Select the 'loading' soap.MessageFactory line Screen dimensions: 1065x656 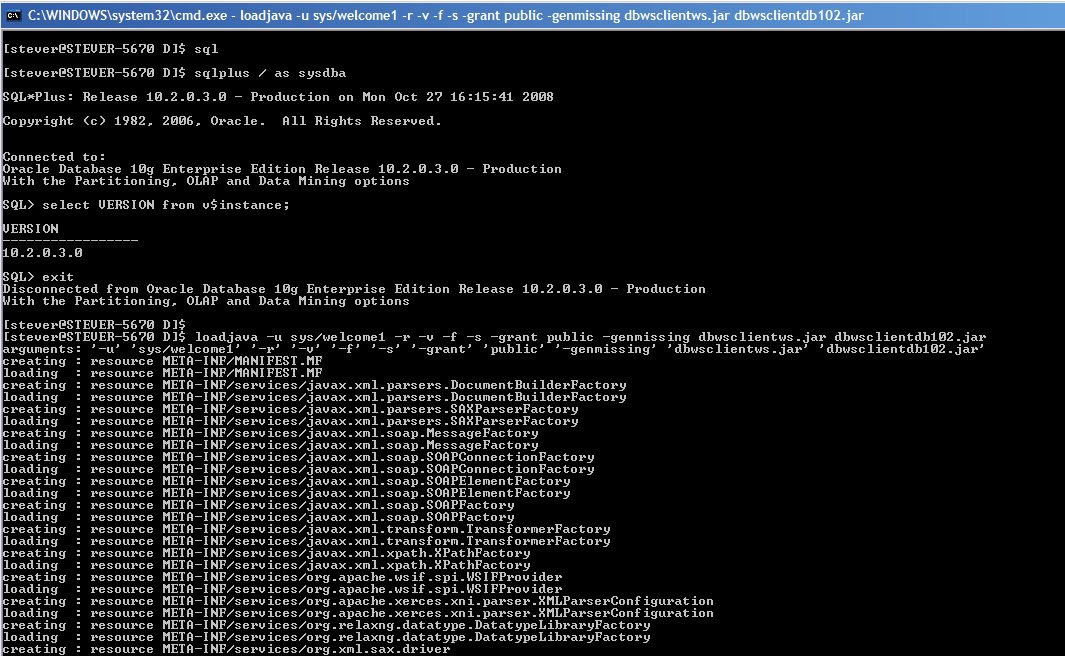pos(270,445)
